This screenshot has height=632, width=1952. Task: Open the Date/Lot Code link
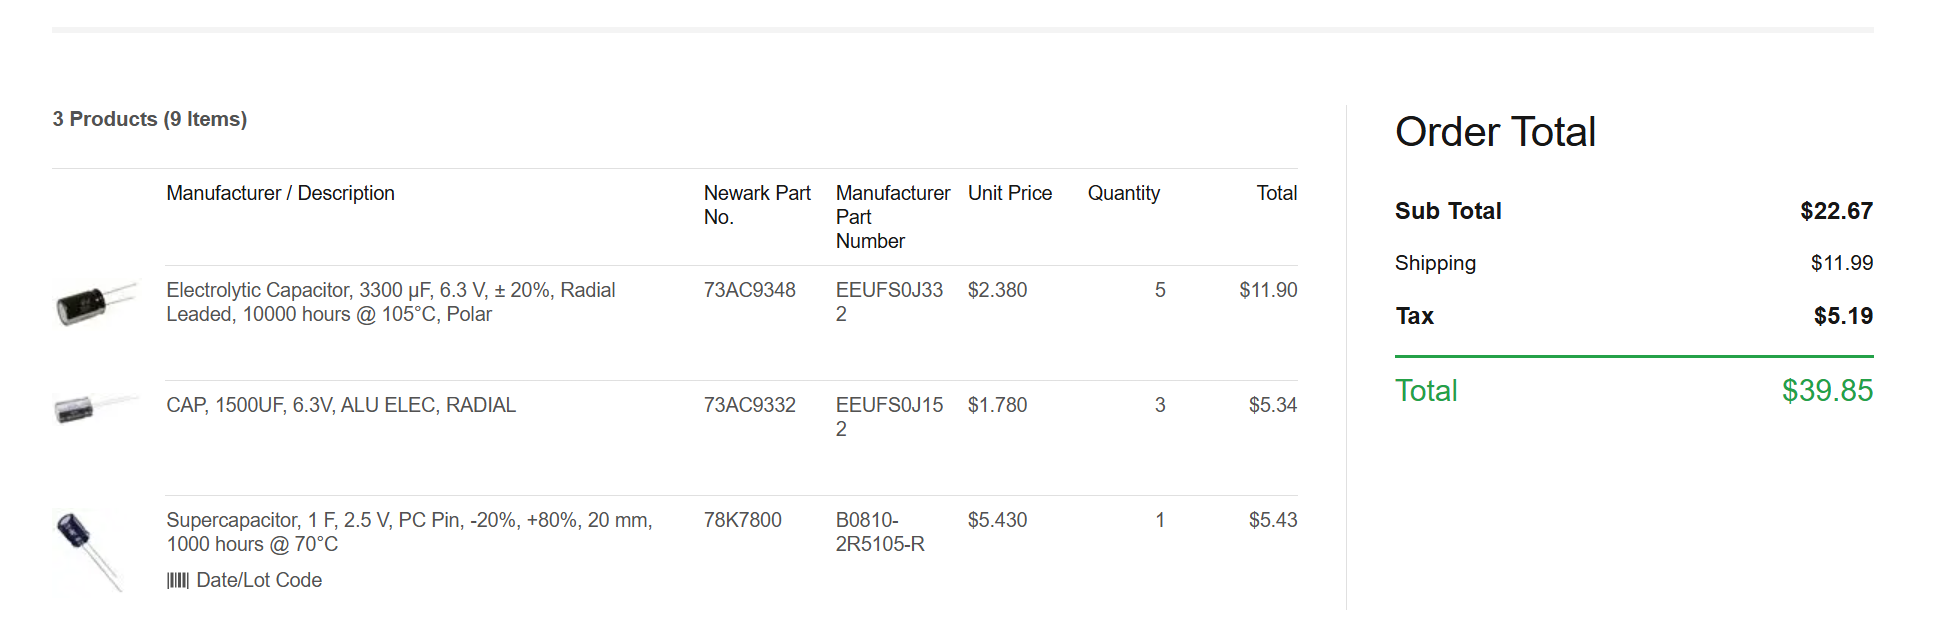(259, 581)
